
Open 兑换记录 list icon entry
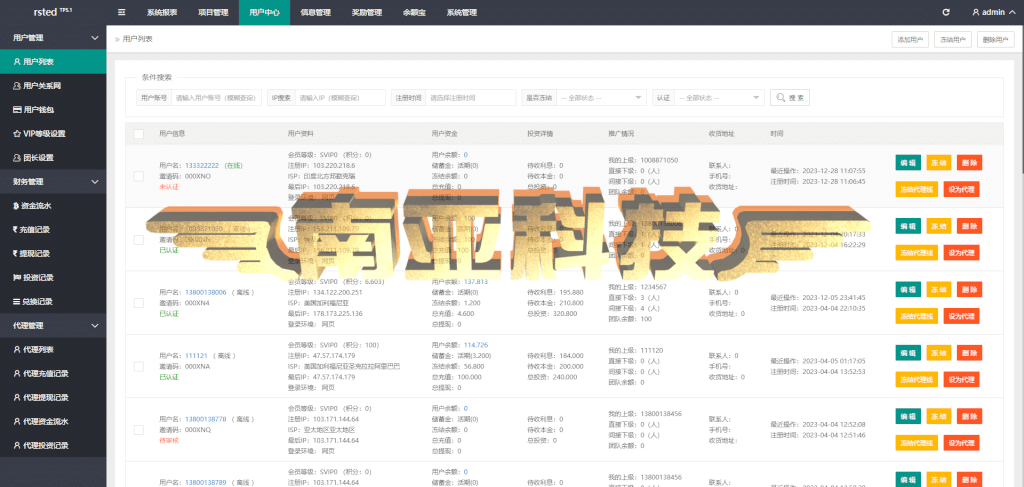tap(17, 302)
